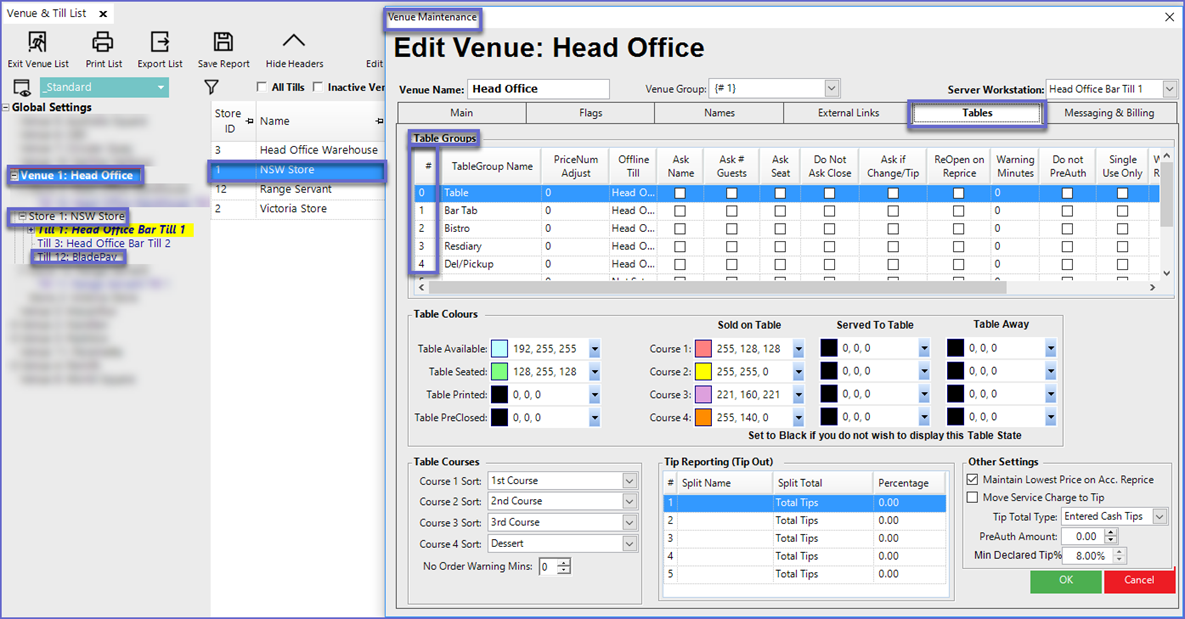
Task: Click the Export List icon
Action: pyautogui.click(x=160, y=42)
